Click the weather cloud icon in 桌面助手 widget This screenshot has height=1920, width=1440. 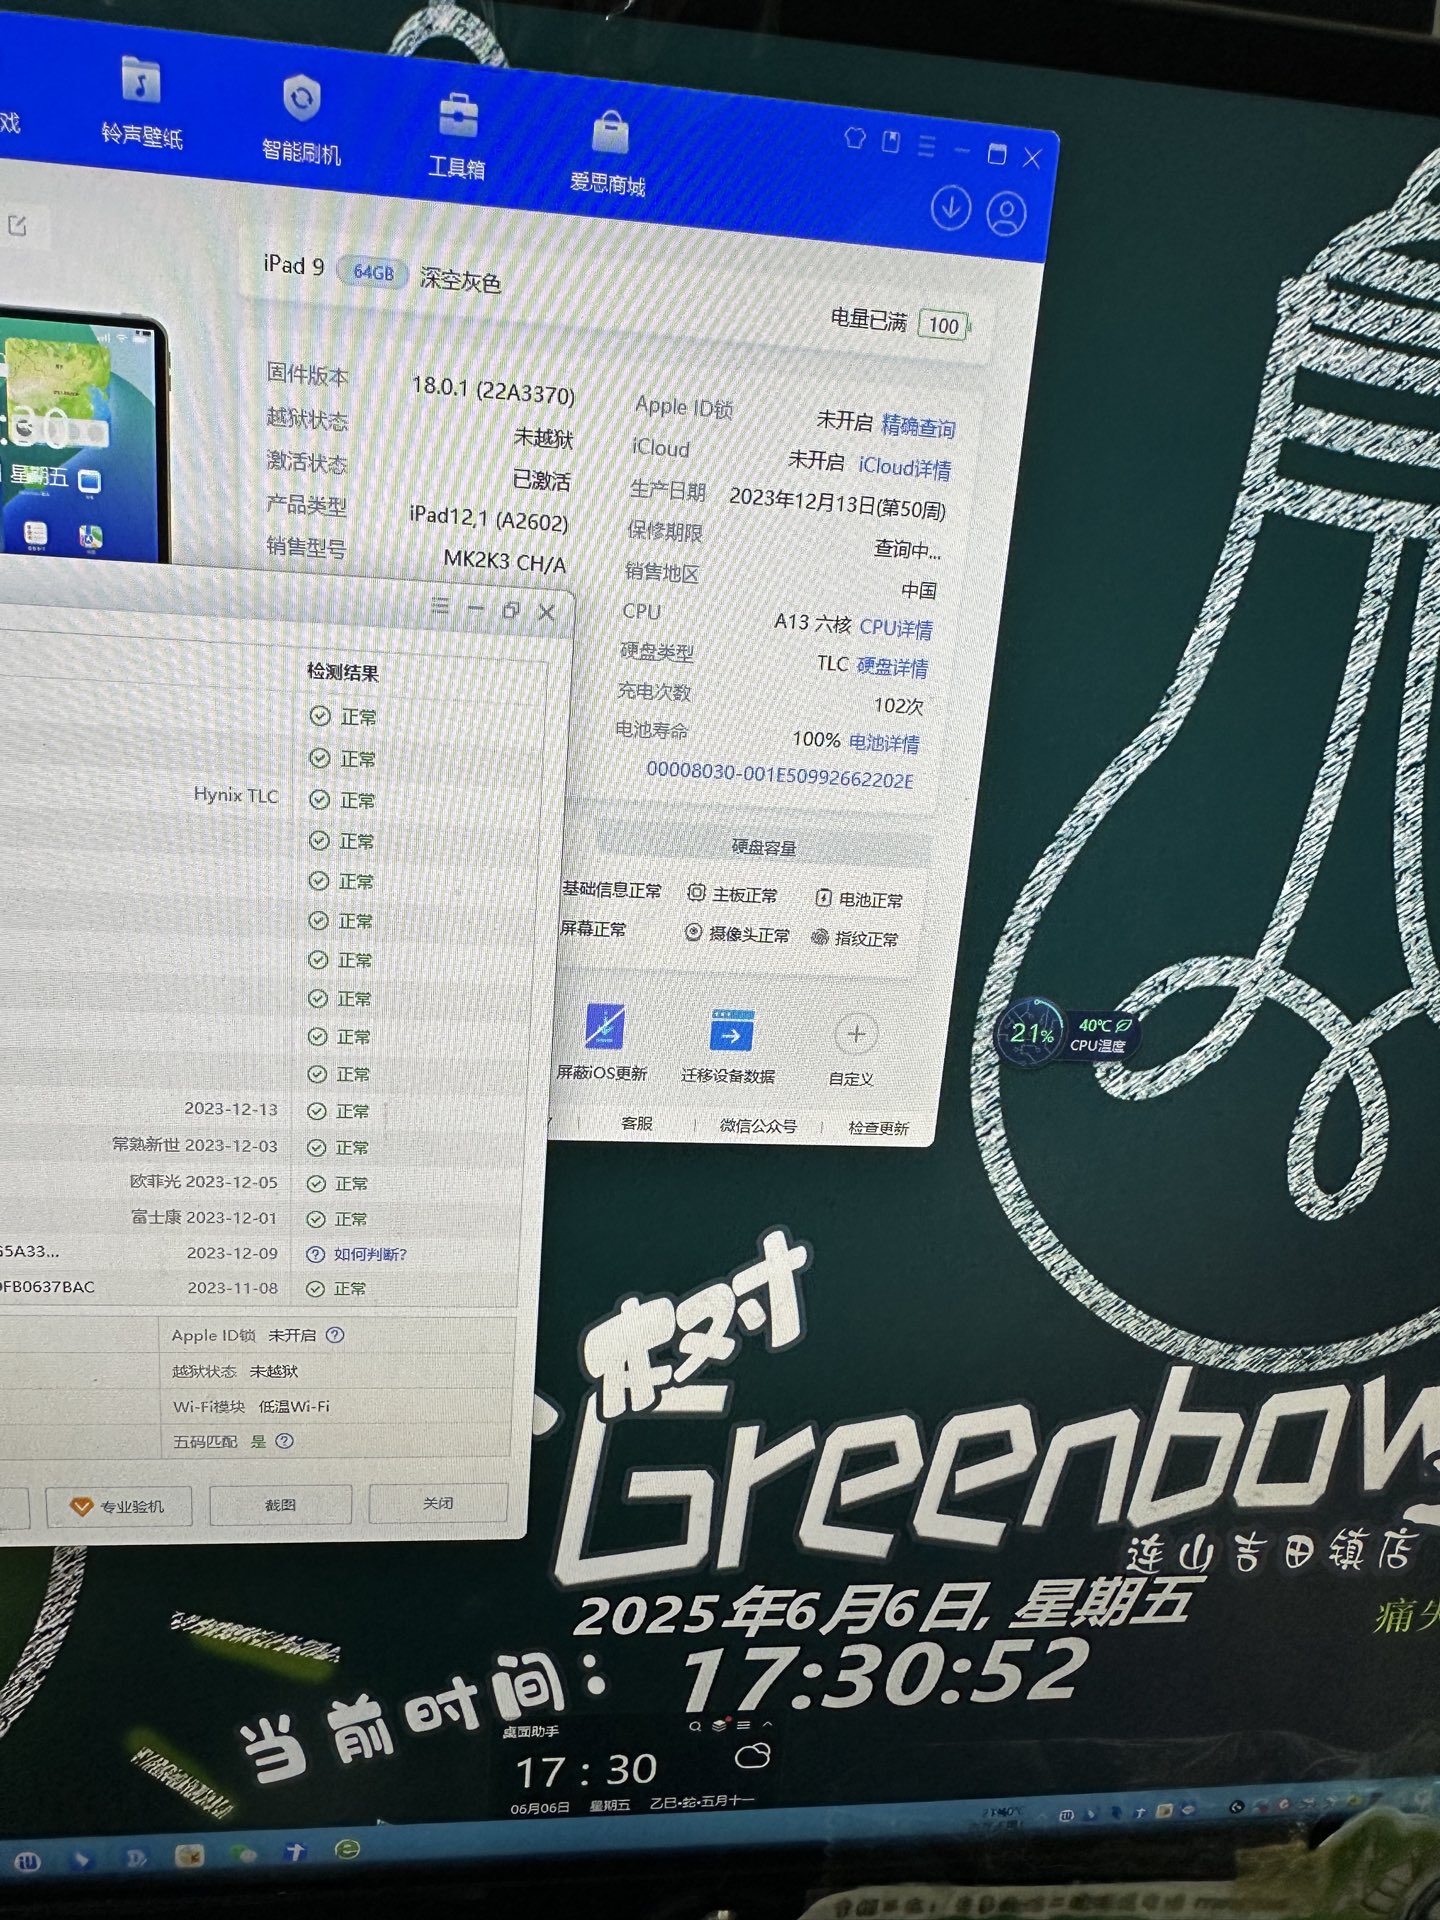pos(752,1756)
